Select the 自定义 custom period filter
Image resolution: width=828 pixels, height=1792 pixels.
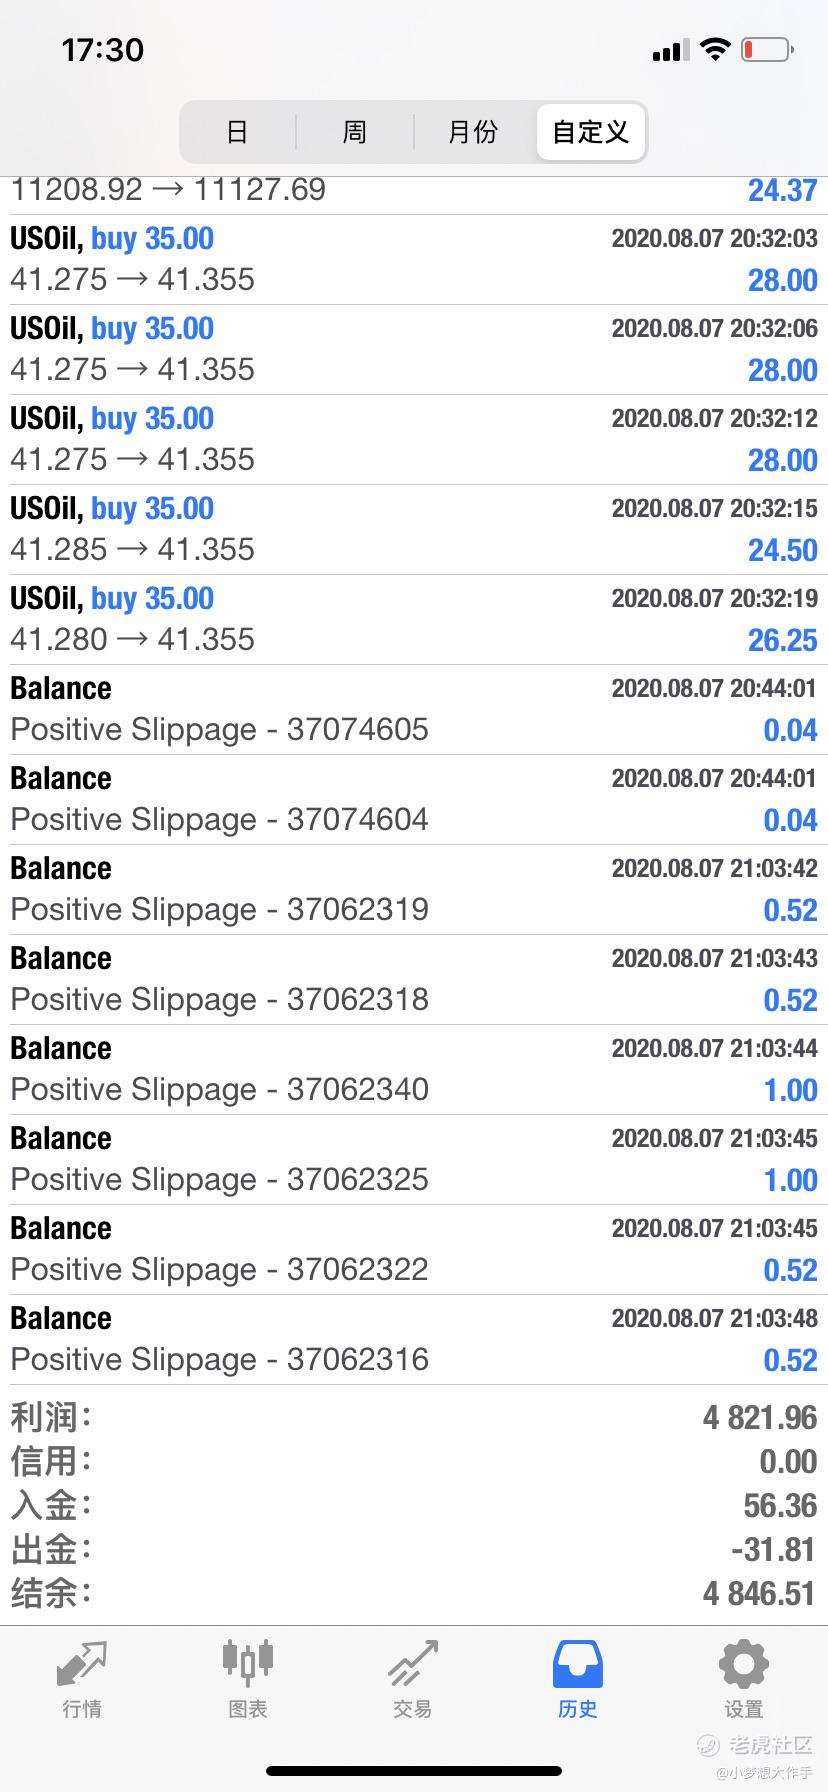click(x=591, y=132)
